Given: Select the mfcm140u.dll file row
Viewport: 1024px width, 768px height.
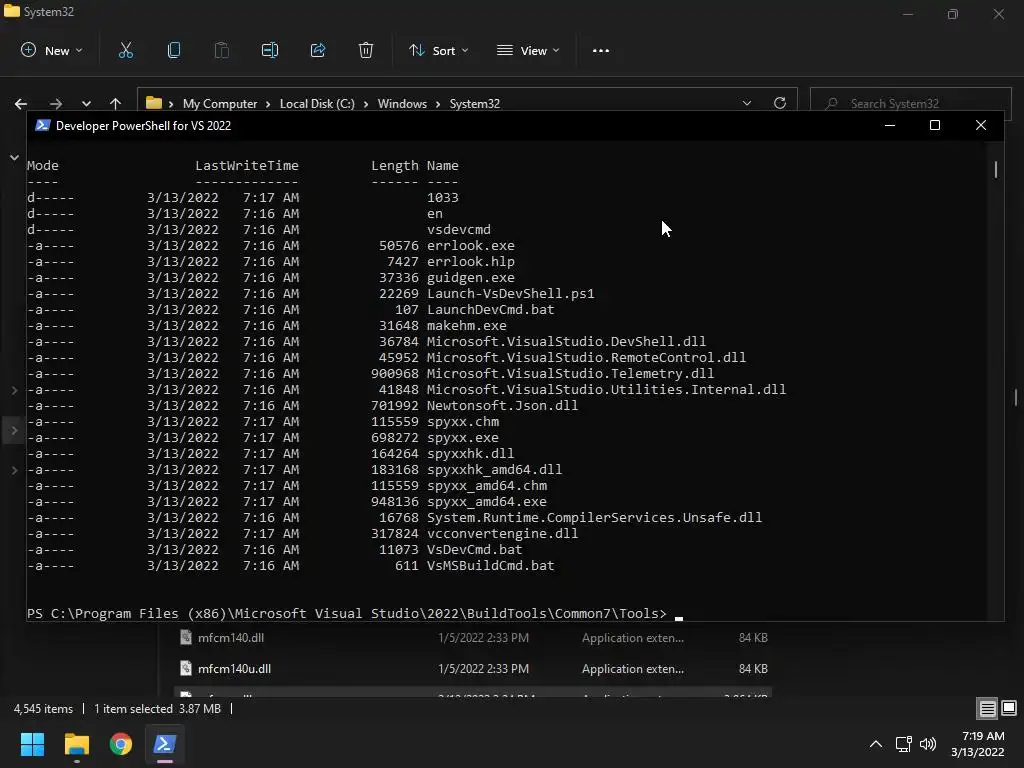Looking at the screenshot, I should (x=473, y=669).
